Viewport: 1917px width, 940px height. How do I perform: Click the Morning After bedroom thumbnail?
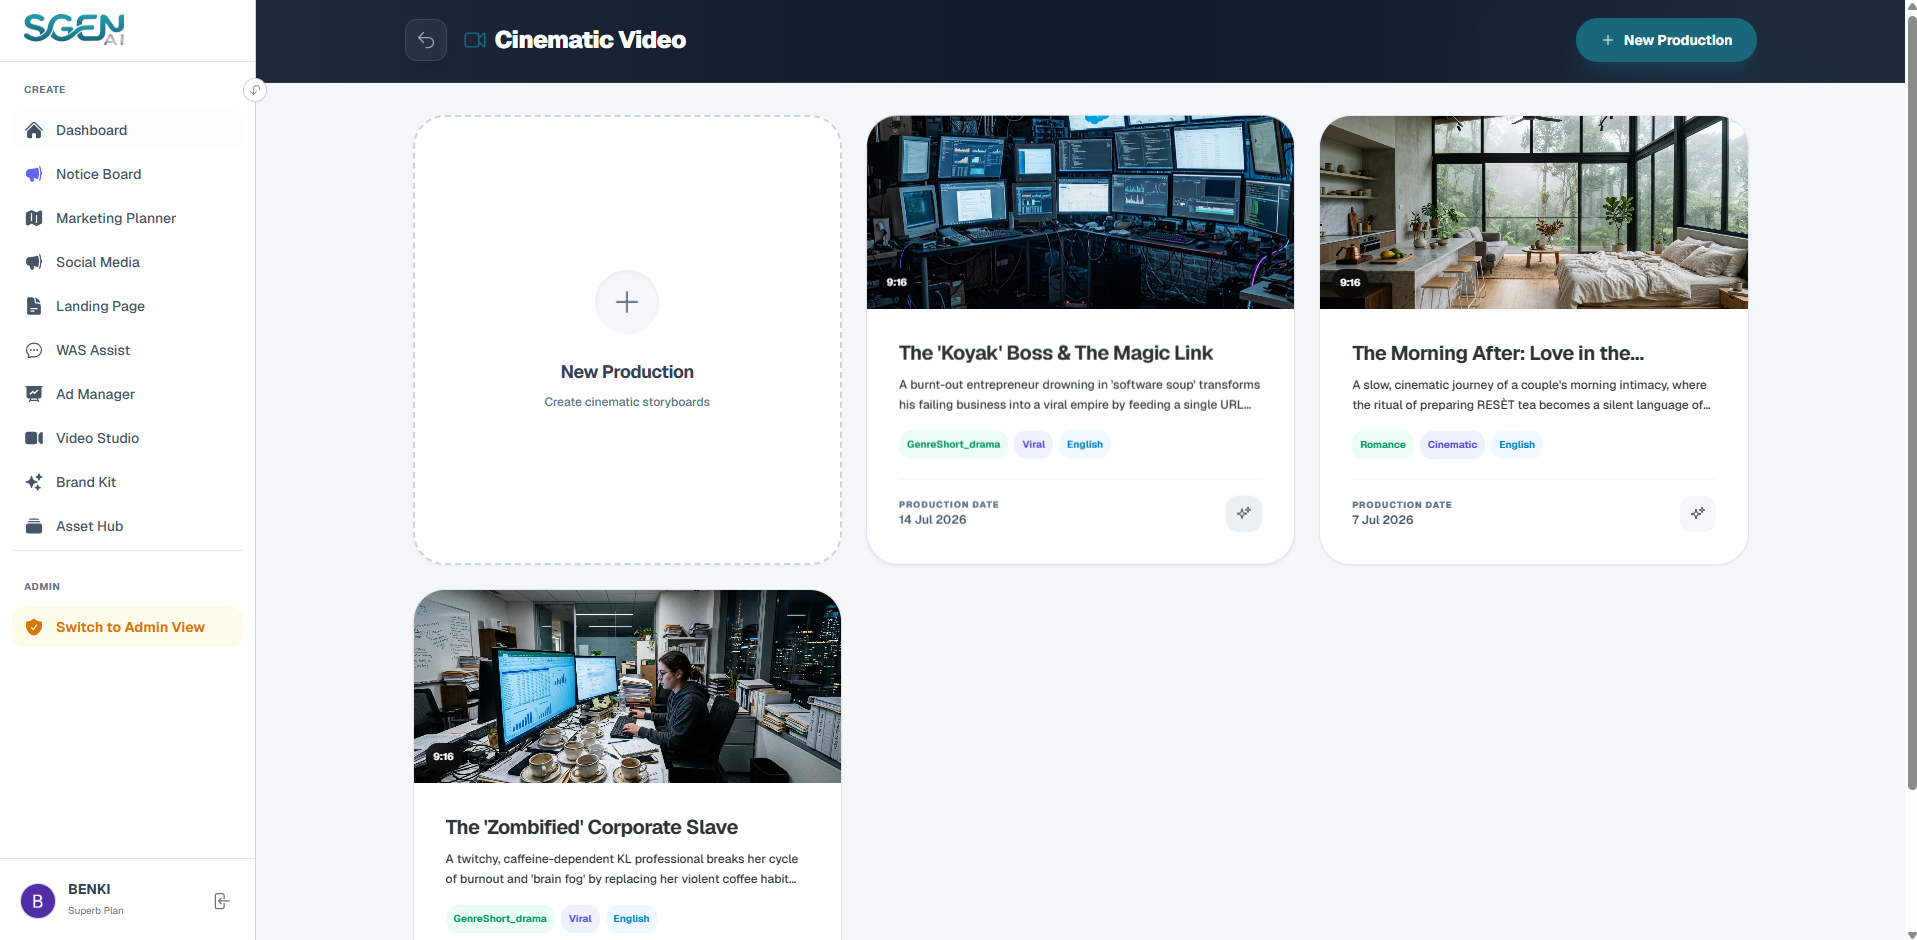[x=1534, y=212]
